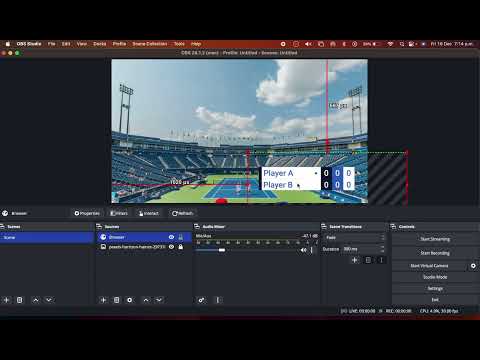
Task: Click Start Virtual Camera
Action: (429, 266)
